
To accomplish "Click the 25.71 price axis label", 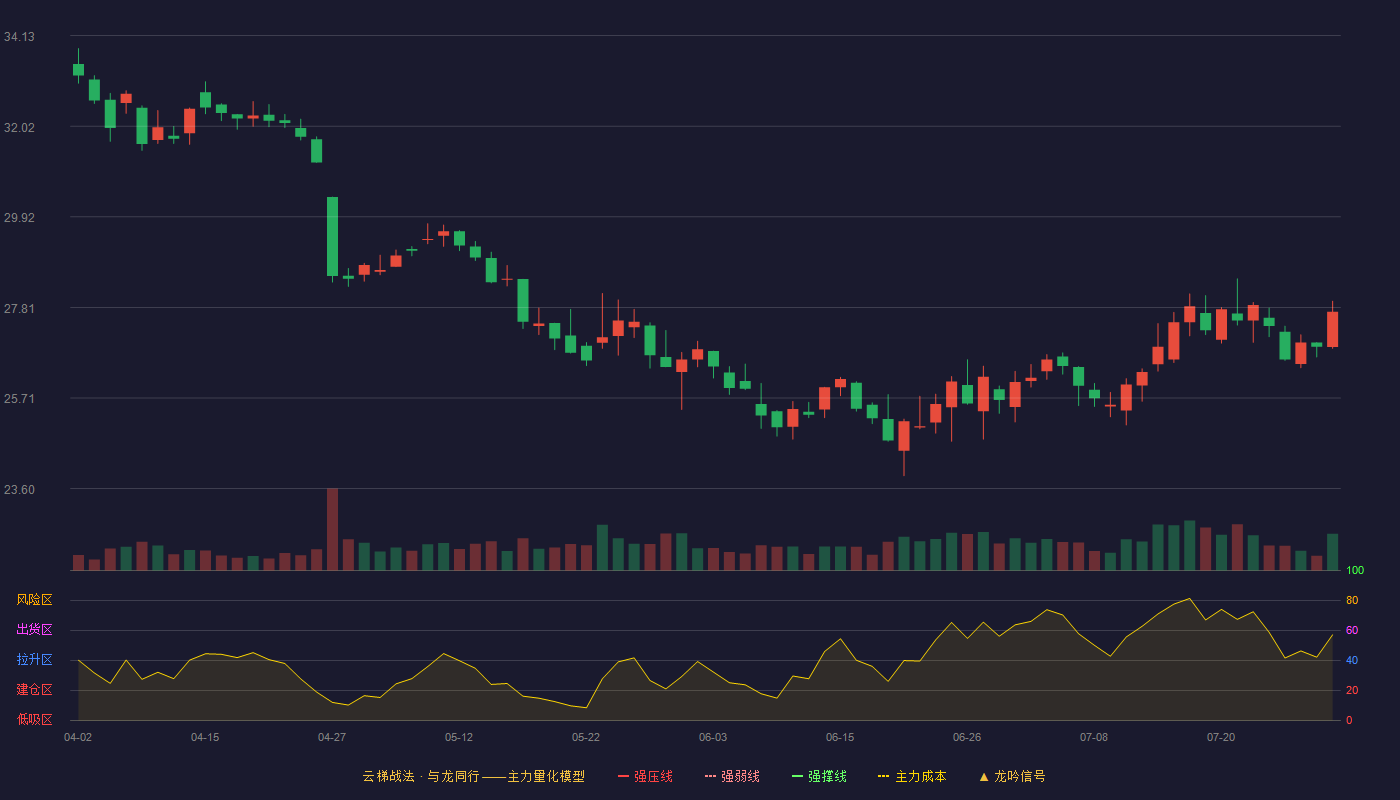I will click(19, 399).
